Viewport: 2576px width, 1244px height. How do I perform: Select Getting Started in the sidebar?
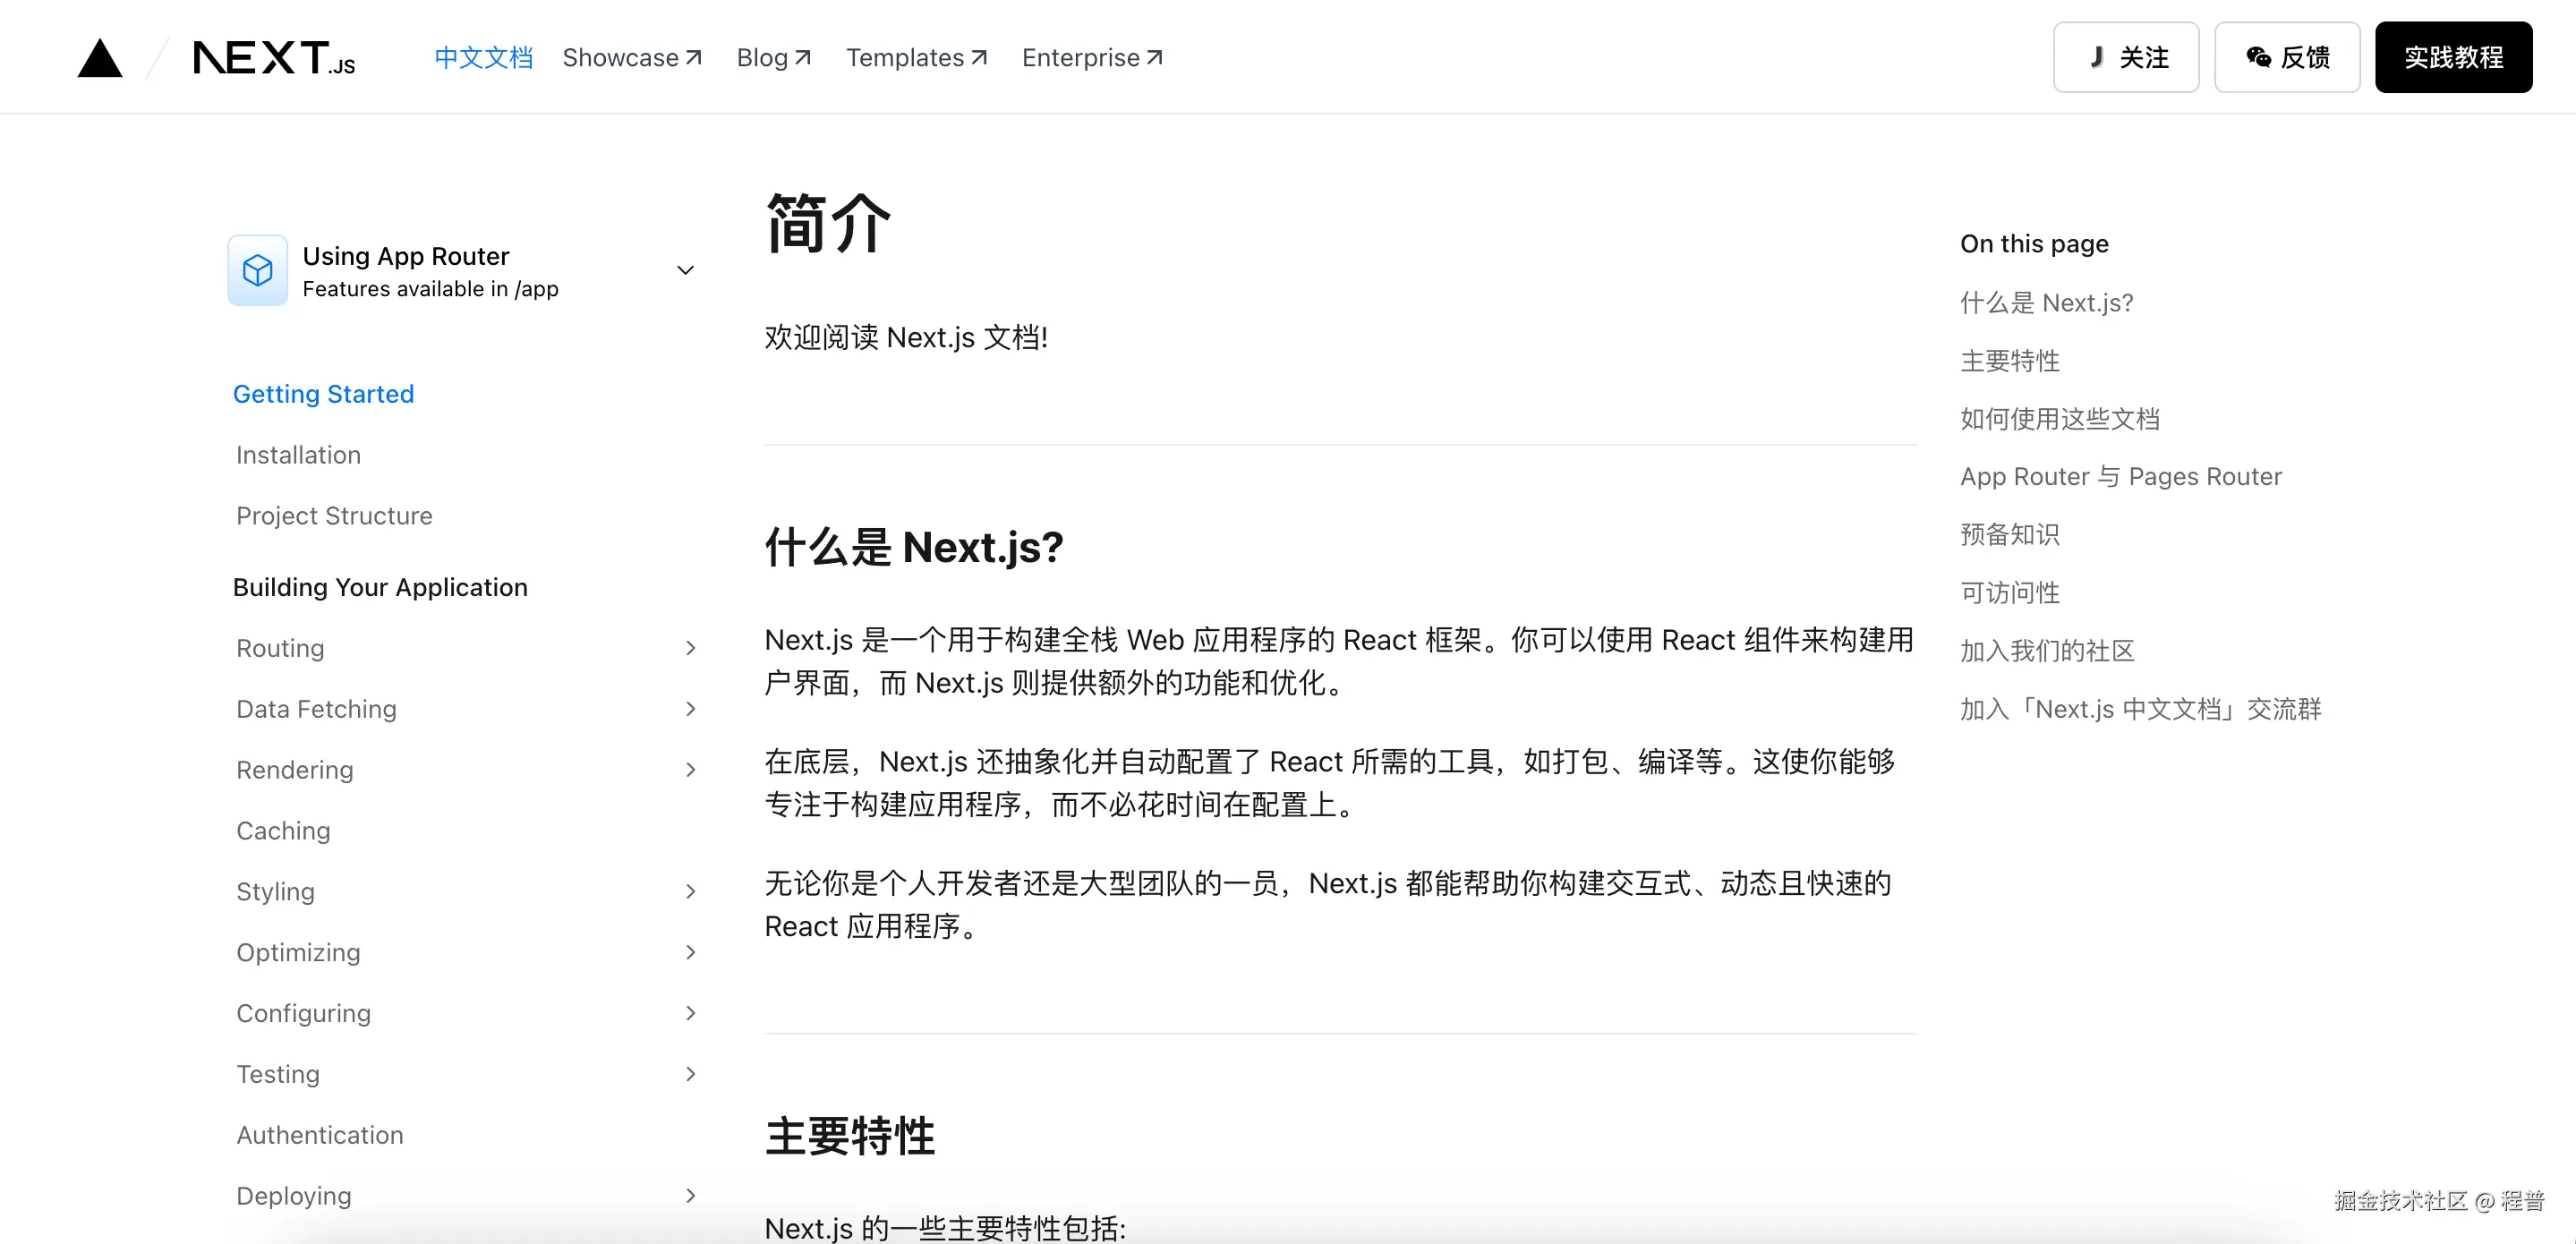(323, 394)
